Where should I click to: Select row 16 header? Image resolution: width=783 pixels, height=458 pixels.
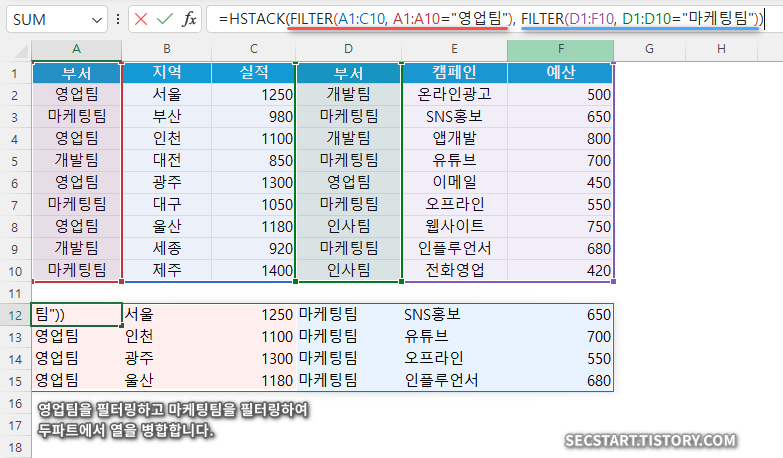pos(15,403)
